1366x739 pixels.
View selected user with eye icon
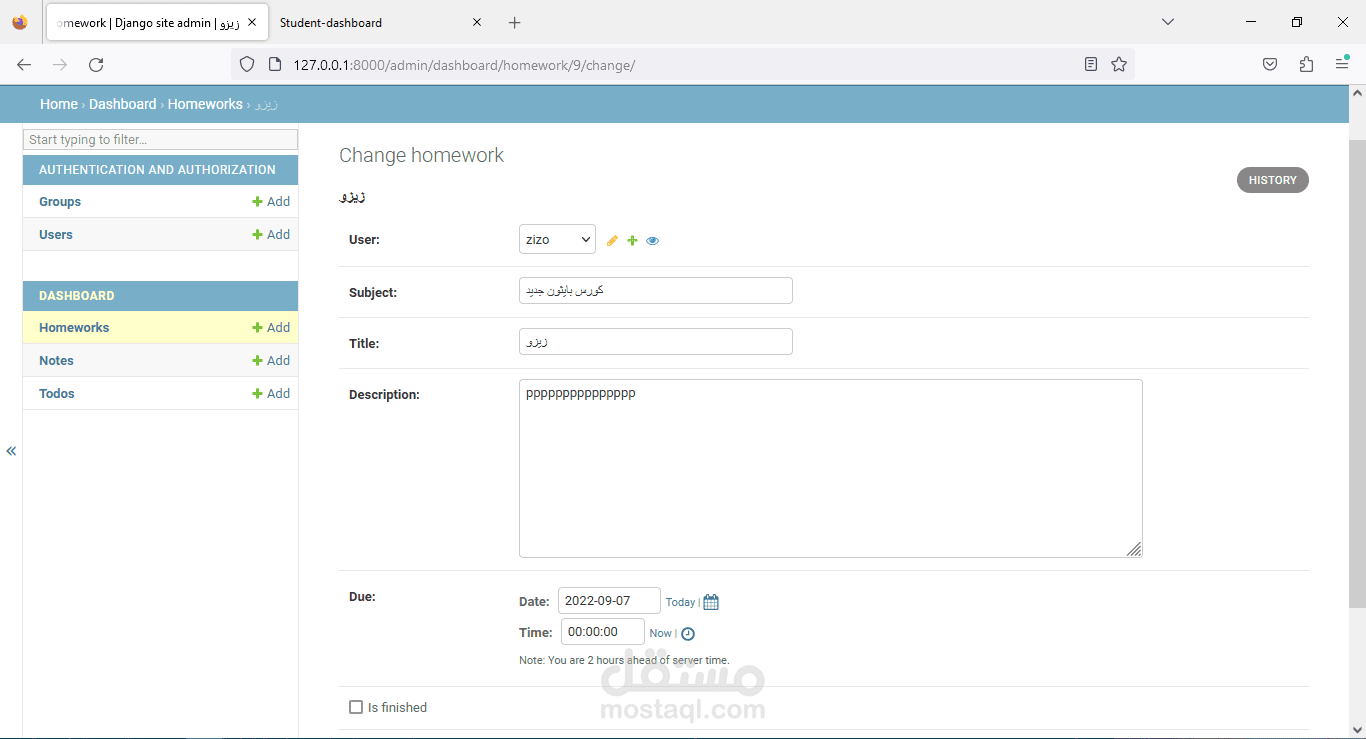[653, 240]
